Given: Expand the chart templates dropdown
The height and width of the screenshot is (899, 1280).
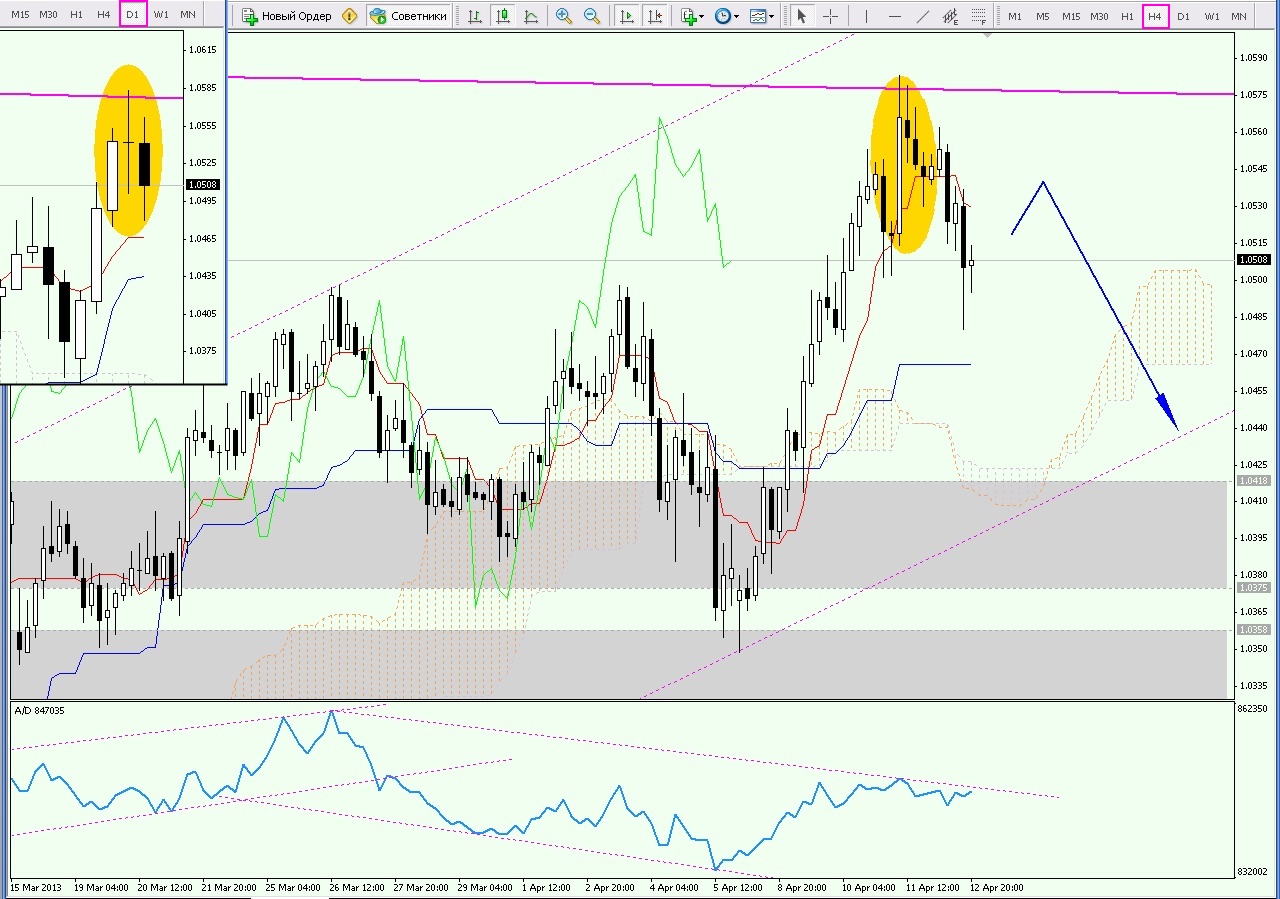Looking at the screenshot, I should (x=762, y=16).
